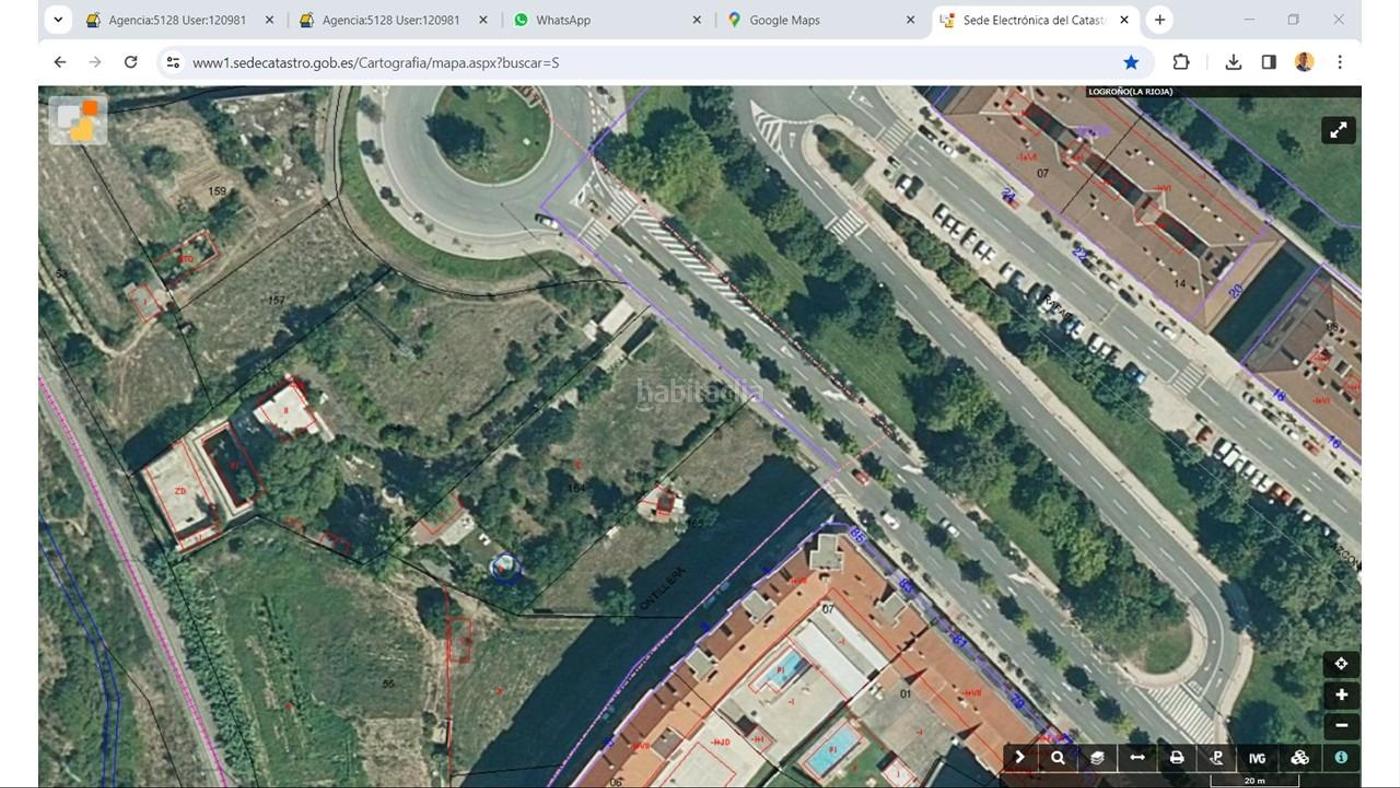1400x788 pixels.
Task: Toggle the side panel split view
Action: click(1269, 62)
